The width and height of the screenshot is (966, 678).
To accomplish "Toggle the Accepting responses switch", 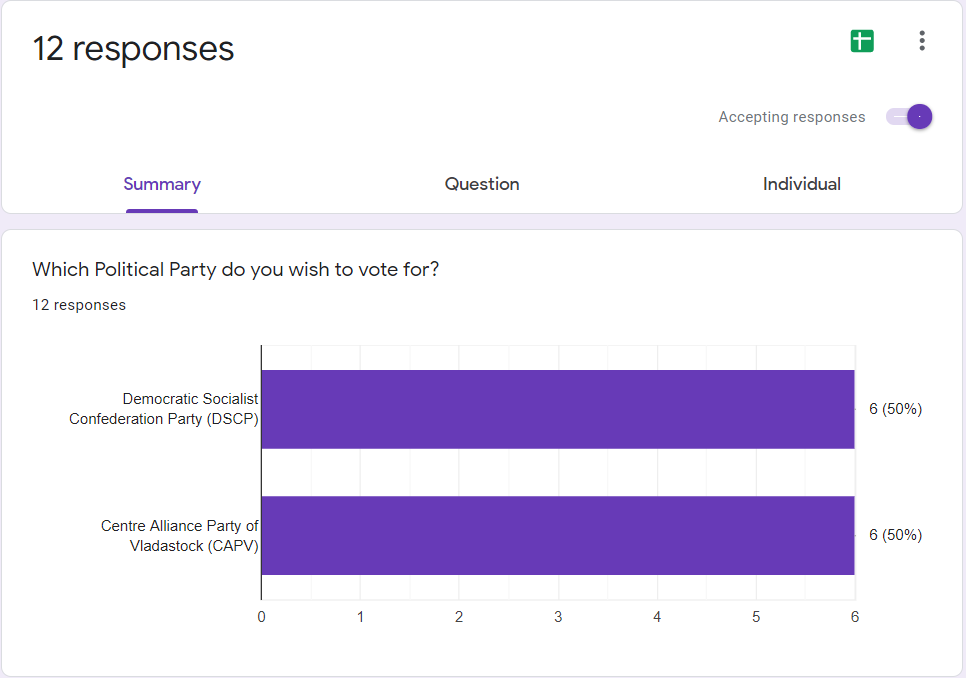I will [x=909, y=117].
